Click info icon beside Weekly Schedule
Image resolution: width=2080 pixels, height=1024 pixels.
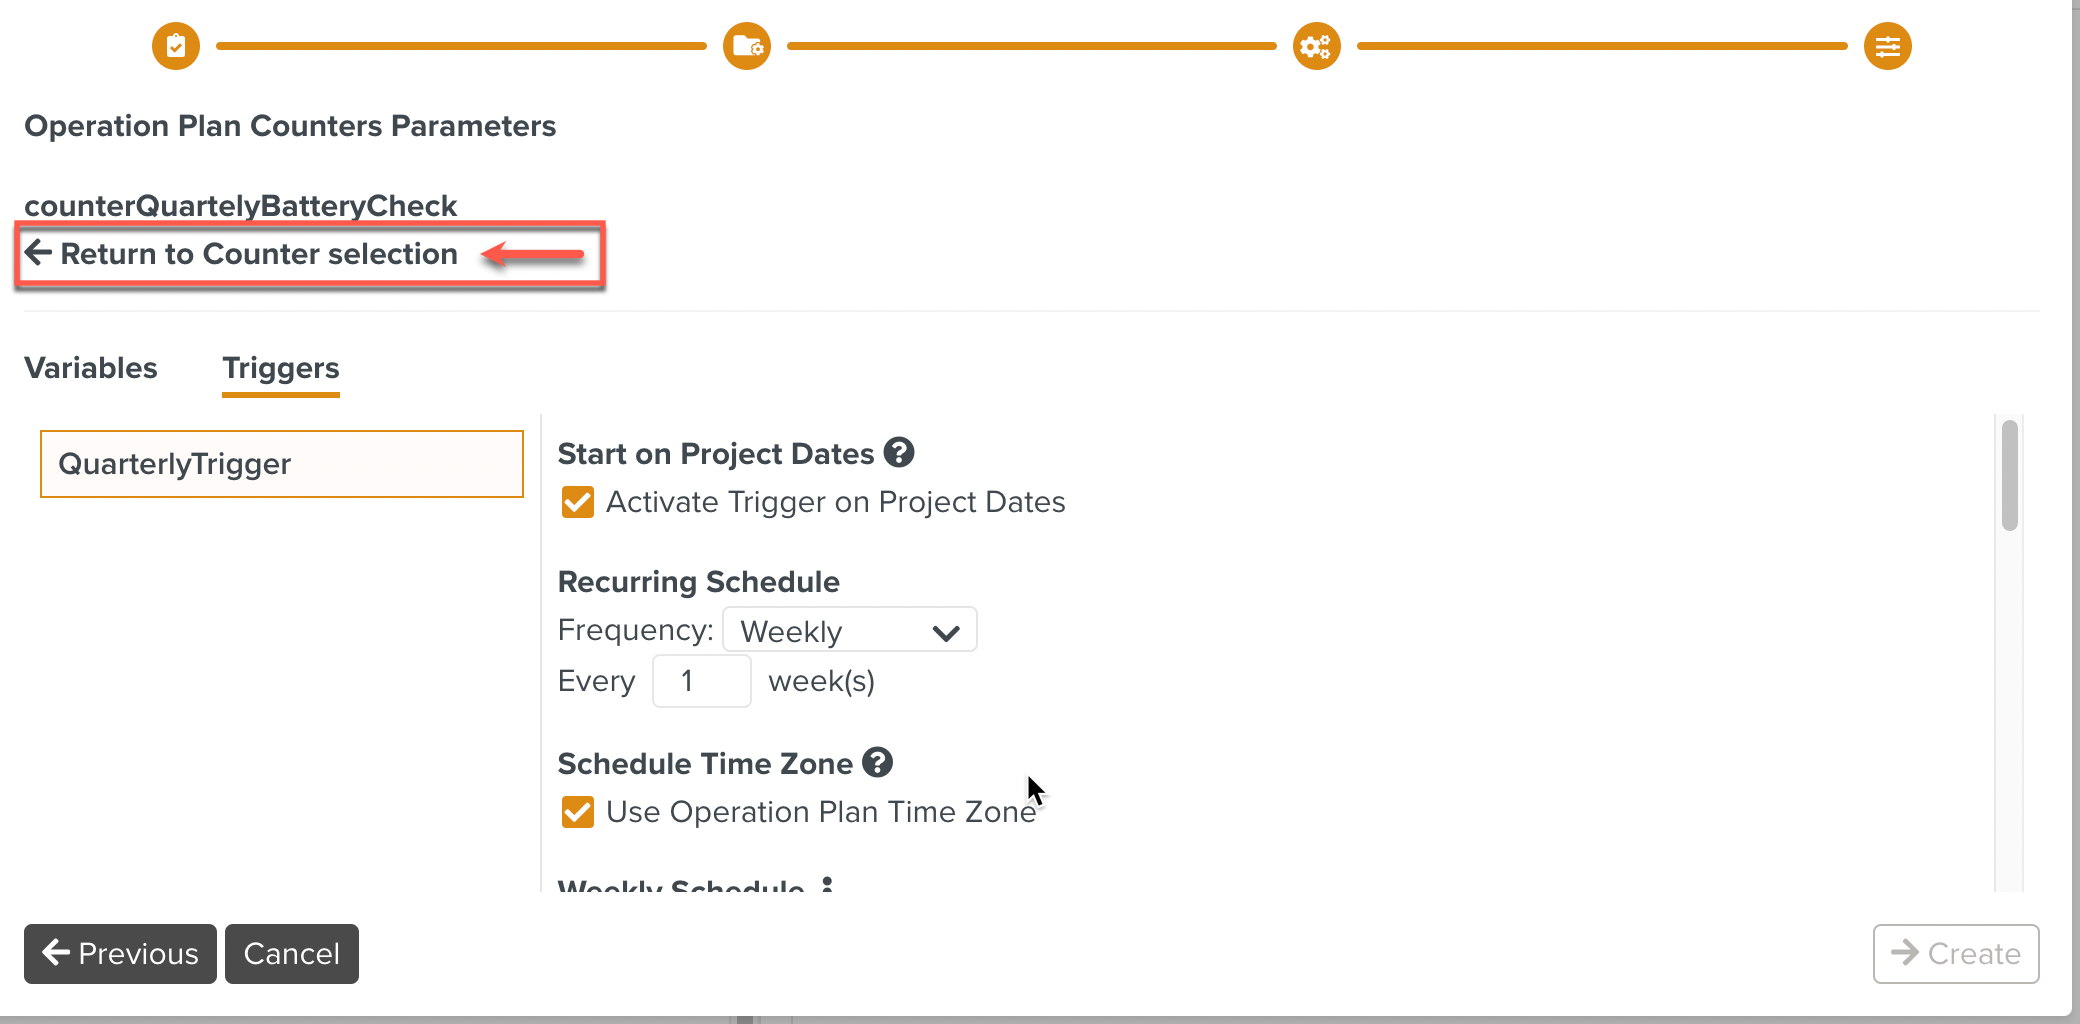pyautogui.click(x=827, y=885)
